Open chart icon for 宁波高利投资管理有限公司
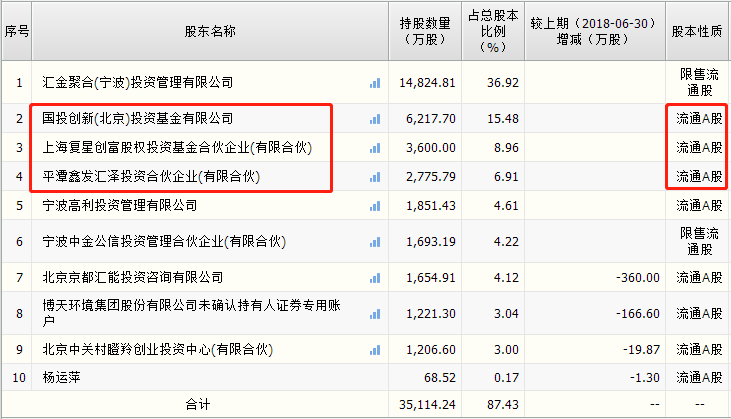This screenshot has height=419, width=731. click(x=375, y=206)
